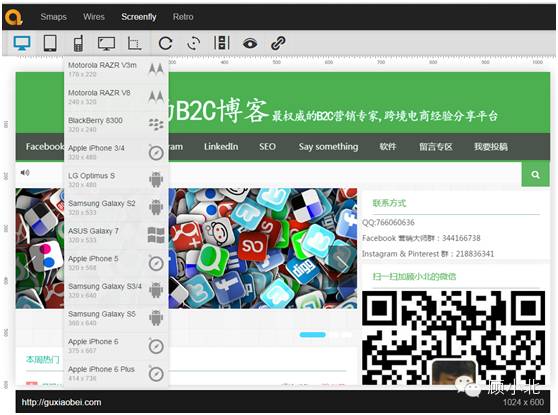Toggle the eye visibility icon in the toolbar
Screen dimensions: 558x415
coord(250,43)
